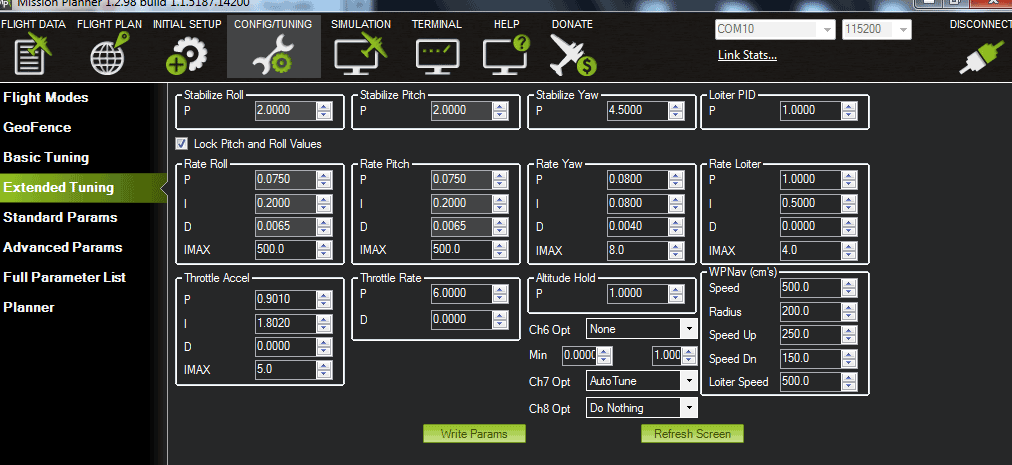Click the Rate Yaw I stepper arrows
The width and height of the screenshot is (1012, 465).
coord(676,203)
